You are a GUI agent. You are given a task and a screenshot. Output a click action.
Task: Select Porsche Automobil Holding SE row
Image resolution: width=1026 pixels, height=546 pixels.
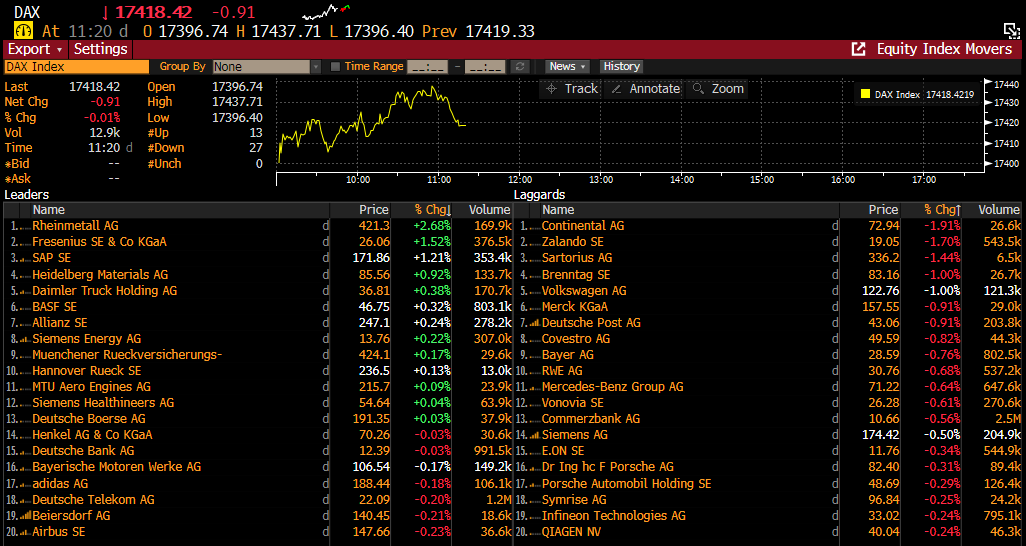(767, 484)
